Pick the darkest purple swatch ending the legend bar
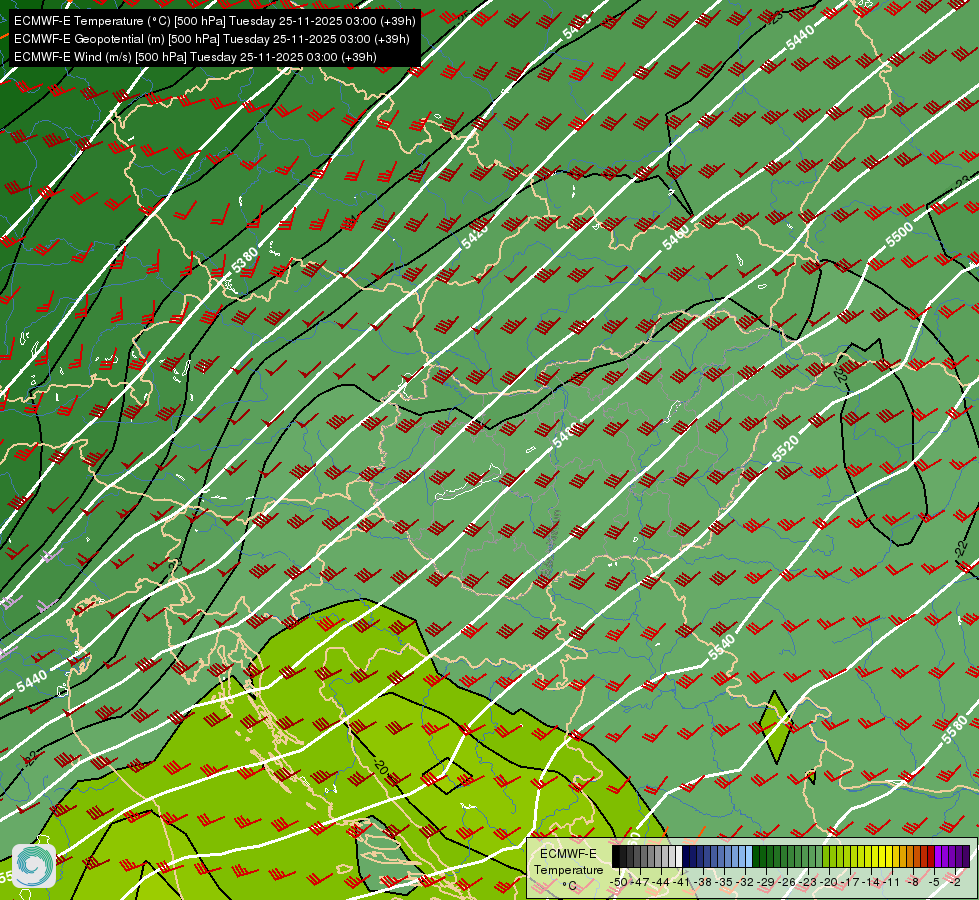The height and width of the screenshot is (900, 979). pyautogui.click(x=965, y=856)
